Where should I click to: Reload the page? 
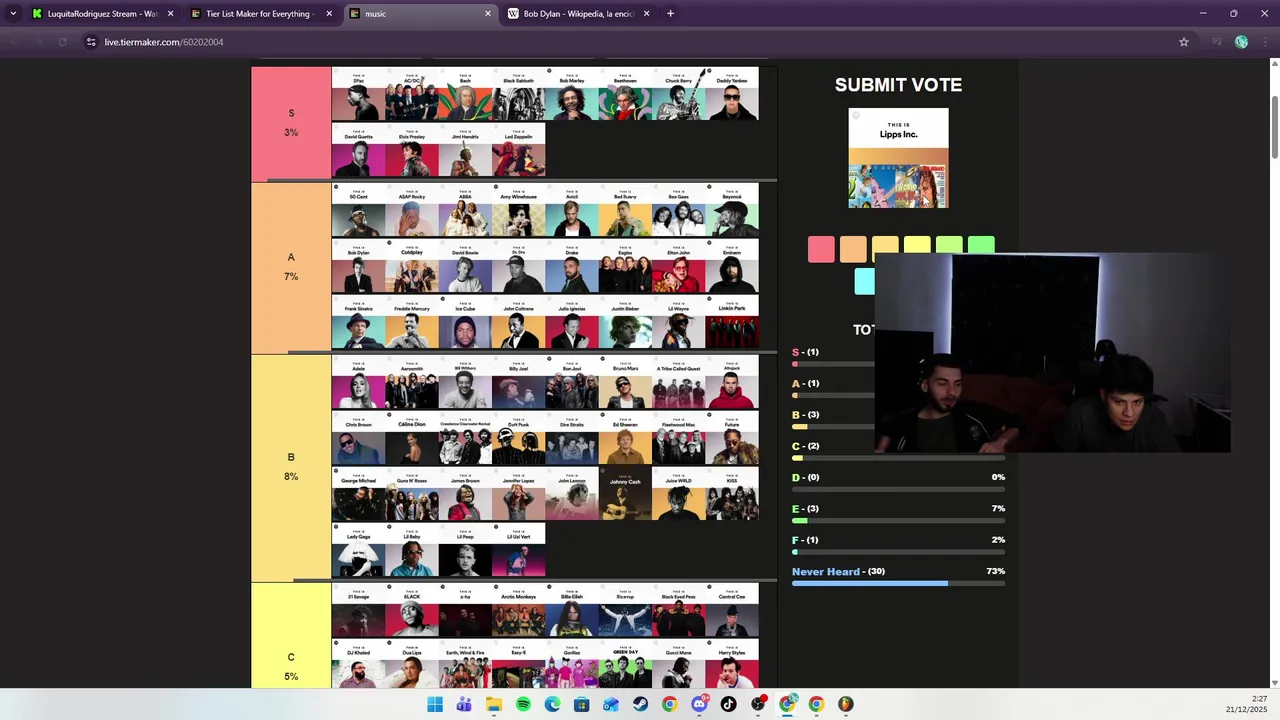click(x=62, y=42)
